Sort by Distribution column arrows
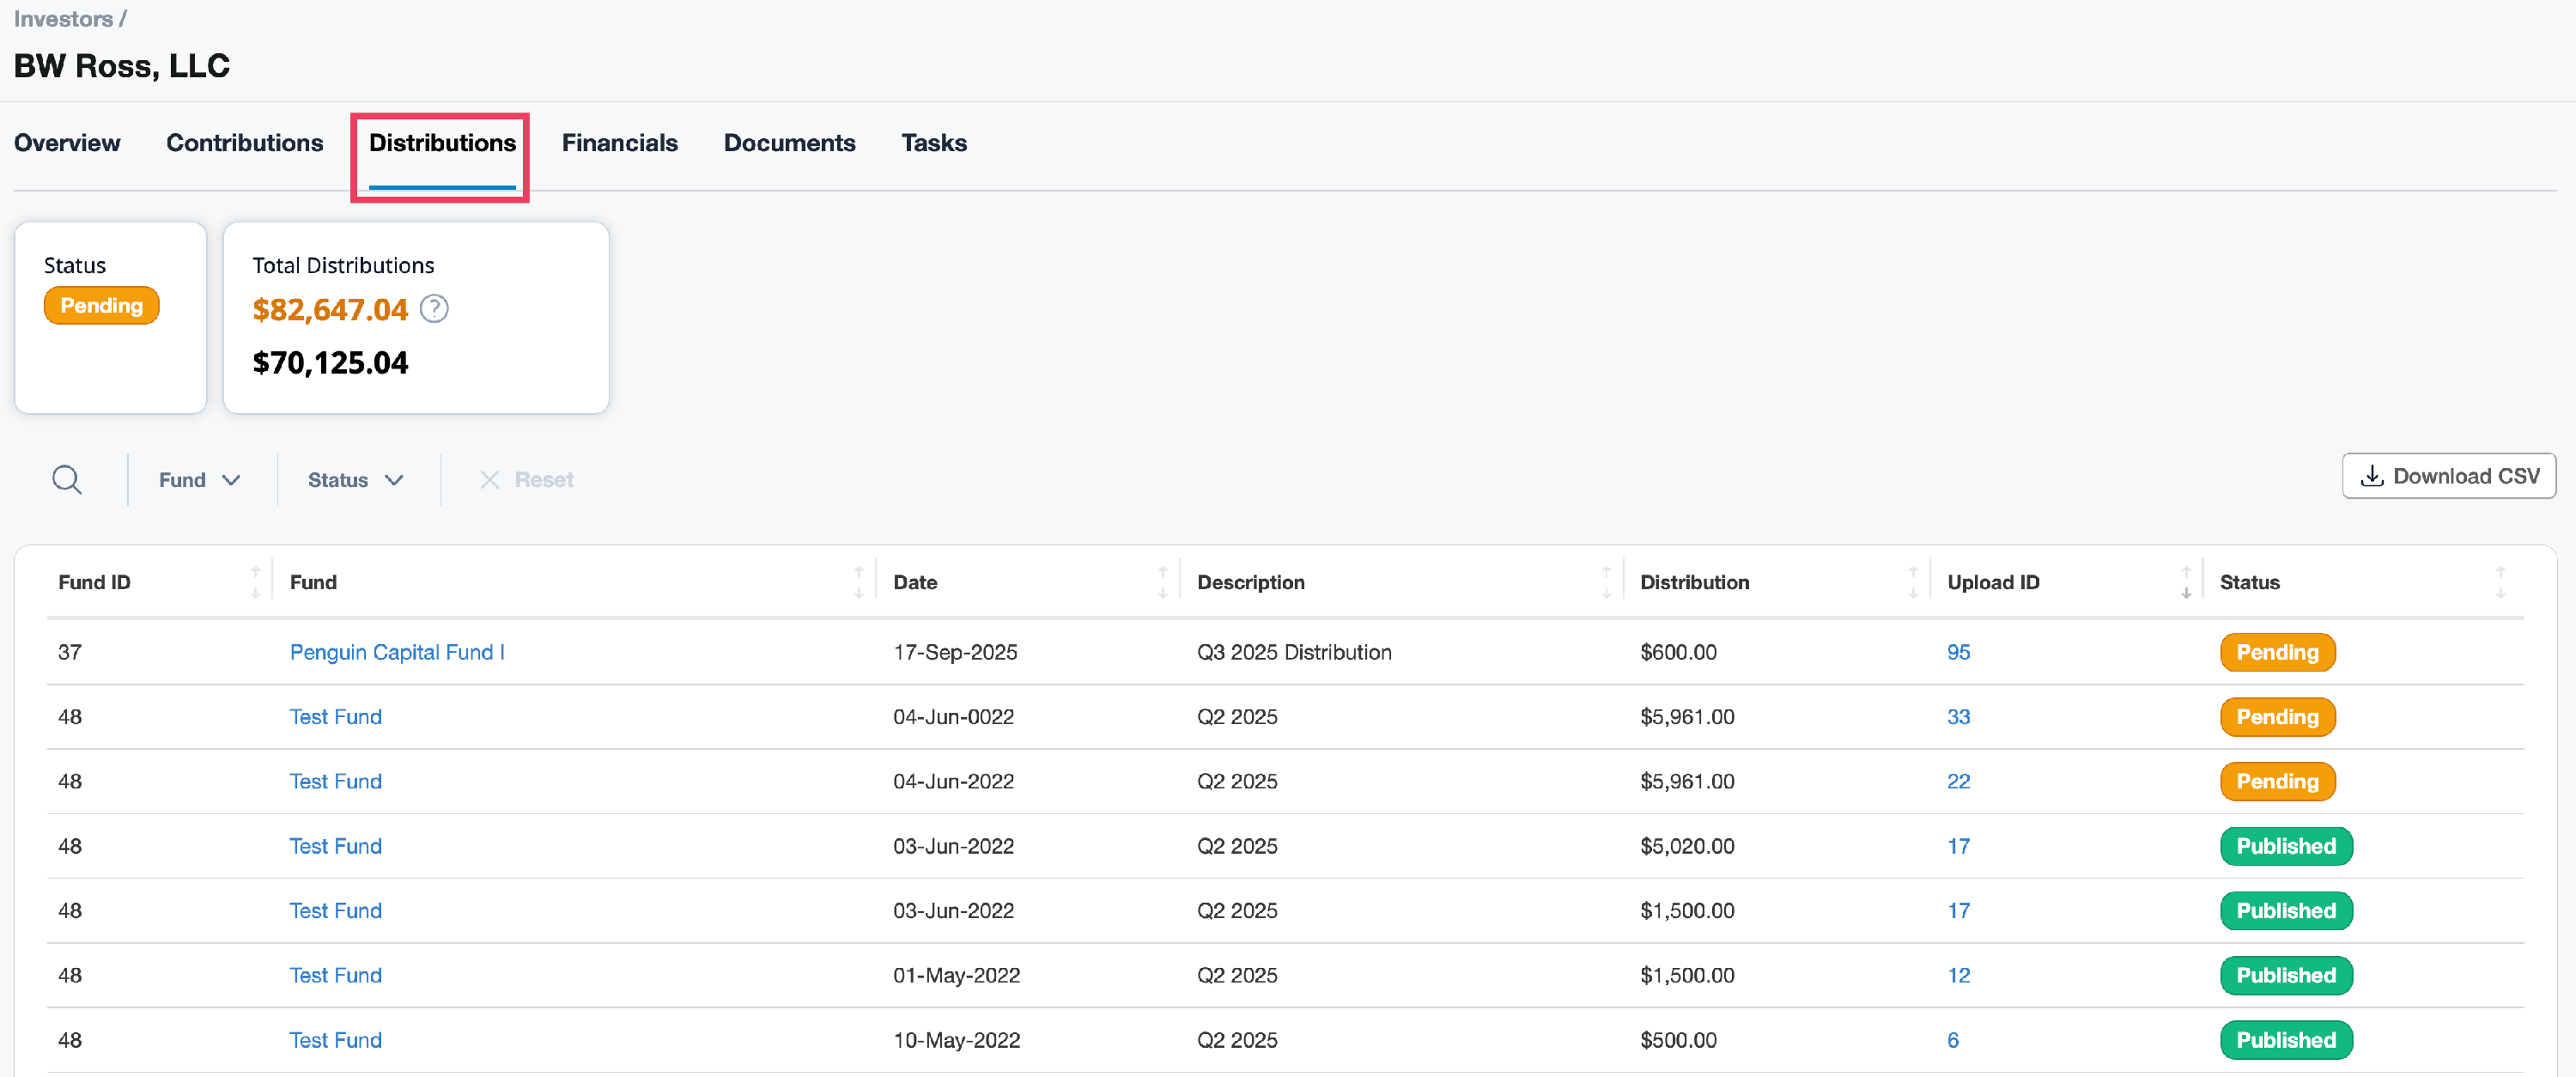The width and height of the screenshot is (2576, 1077). 1912,582
